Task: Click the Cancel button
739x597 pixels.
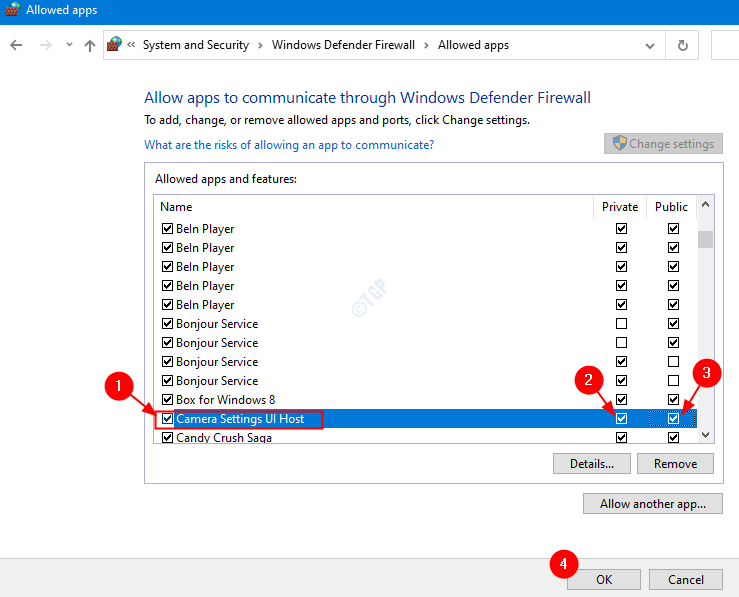Action: pos(685,580)
